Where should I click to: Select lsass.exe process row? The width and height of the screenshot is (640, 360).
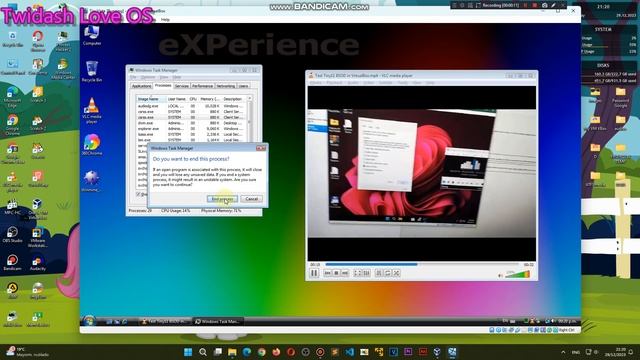pos(191,134)
